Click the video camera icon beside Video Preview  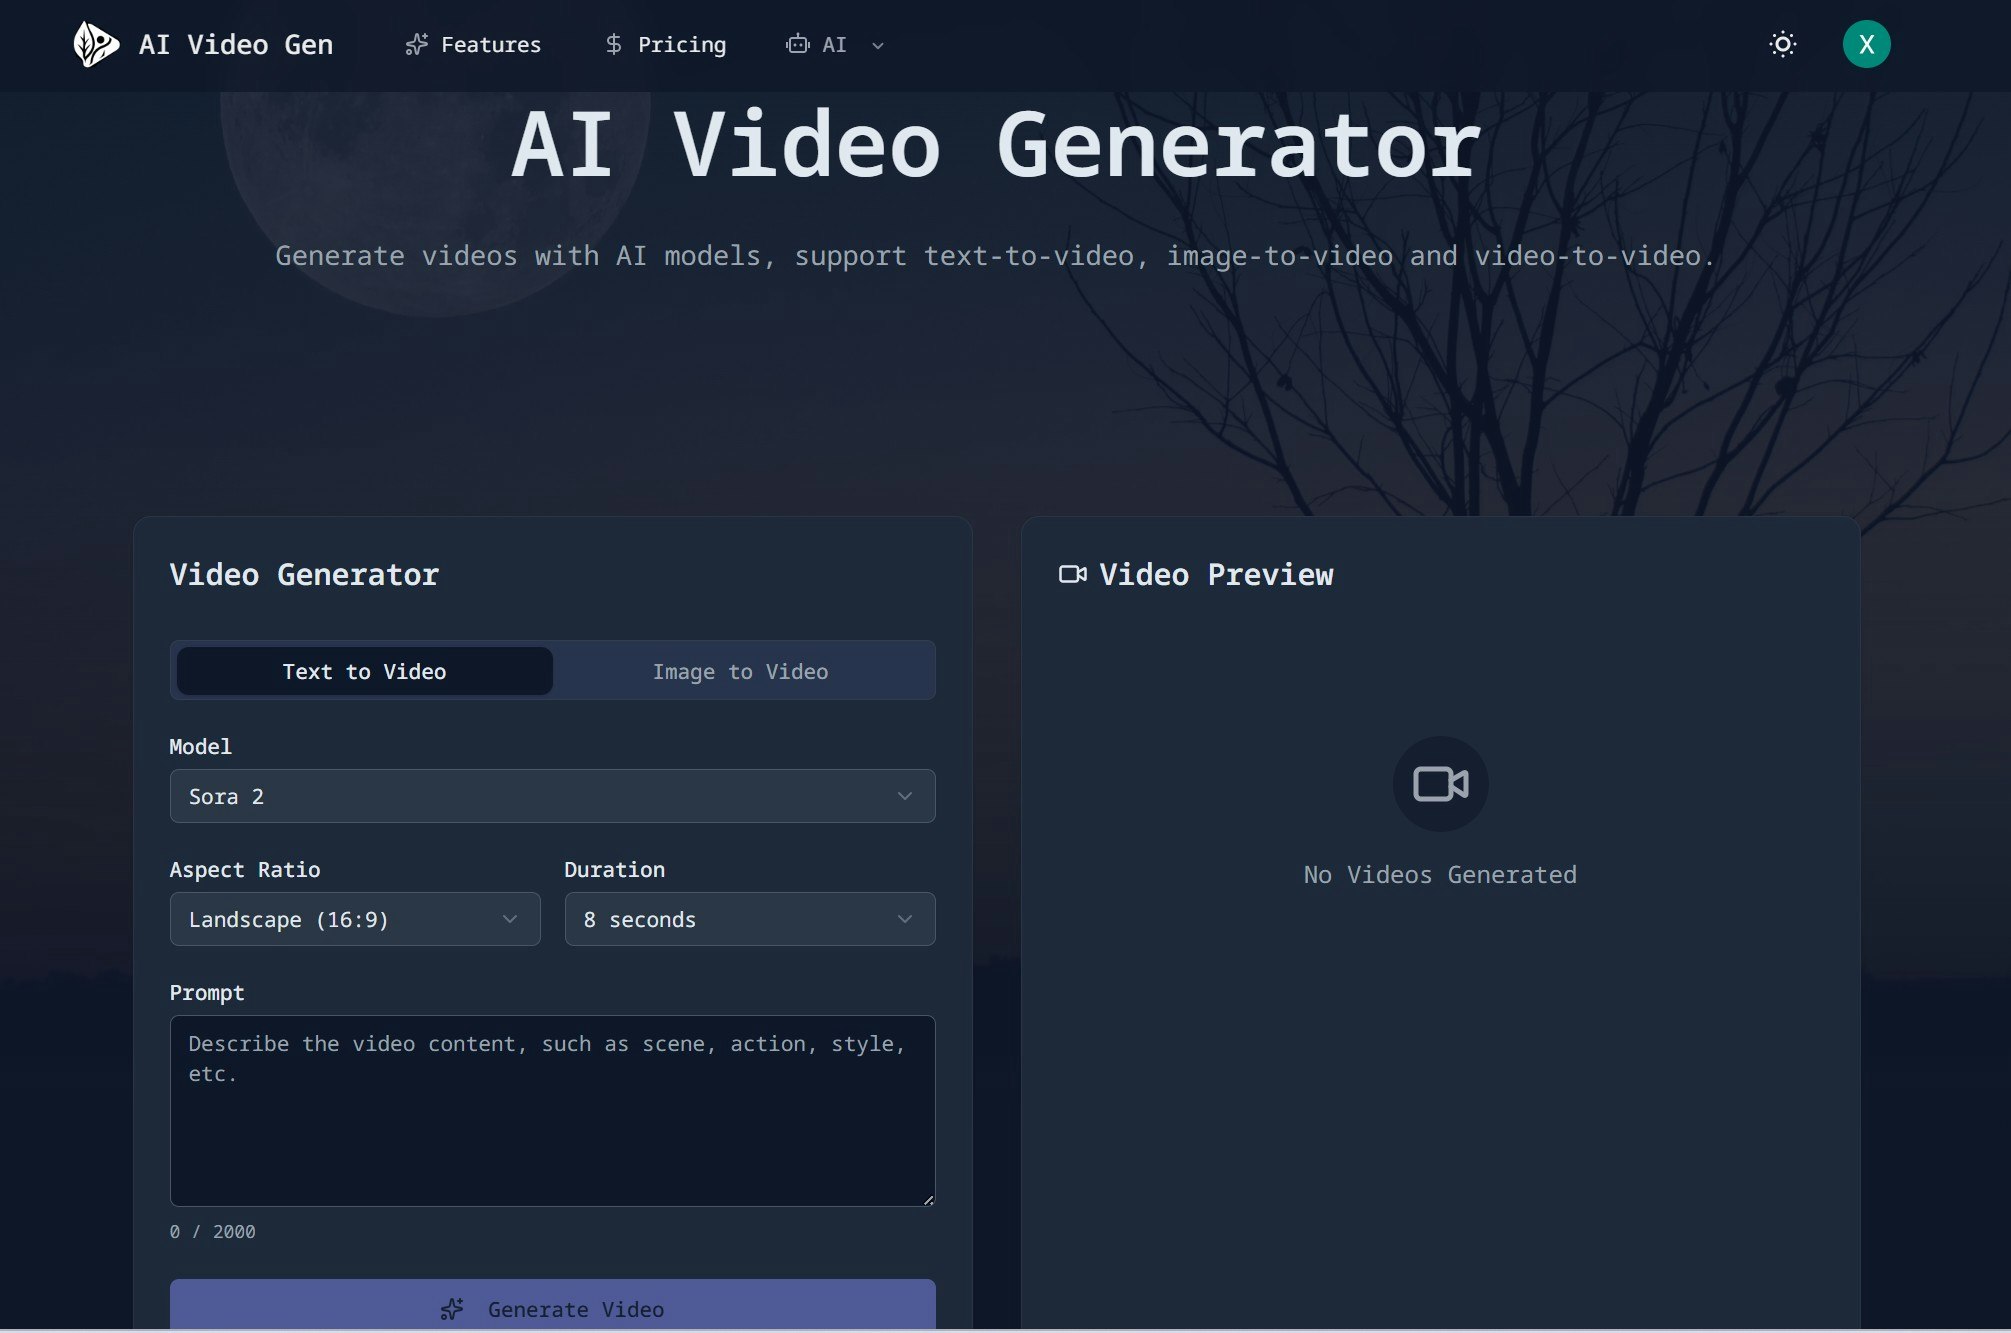1072,574
